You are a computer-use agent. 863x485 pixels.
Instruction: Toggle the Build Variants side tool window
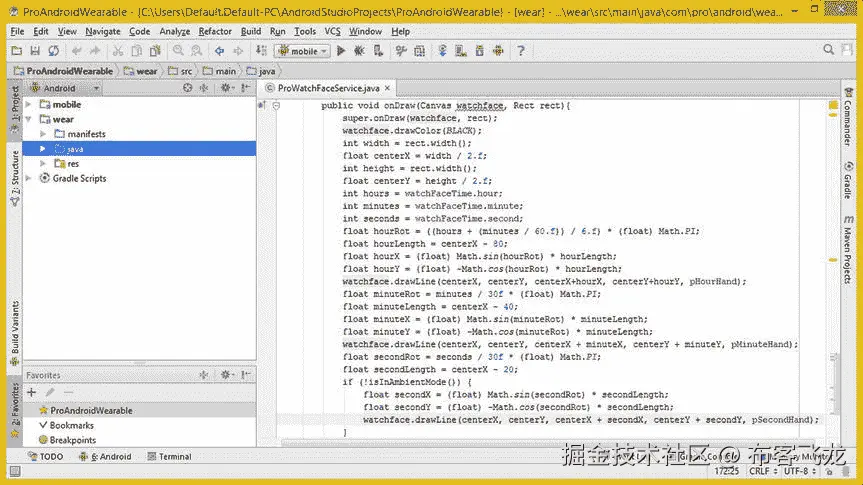tap(15, 333)
